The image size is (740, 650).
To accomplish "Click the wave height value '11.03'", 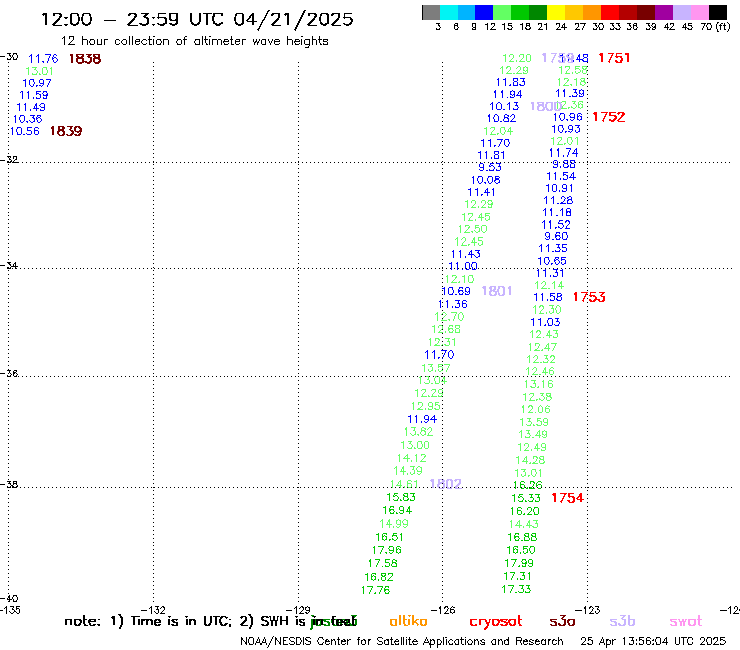I will [545, 322].
